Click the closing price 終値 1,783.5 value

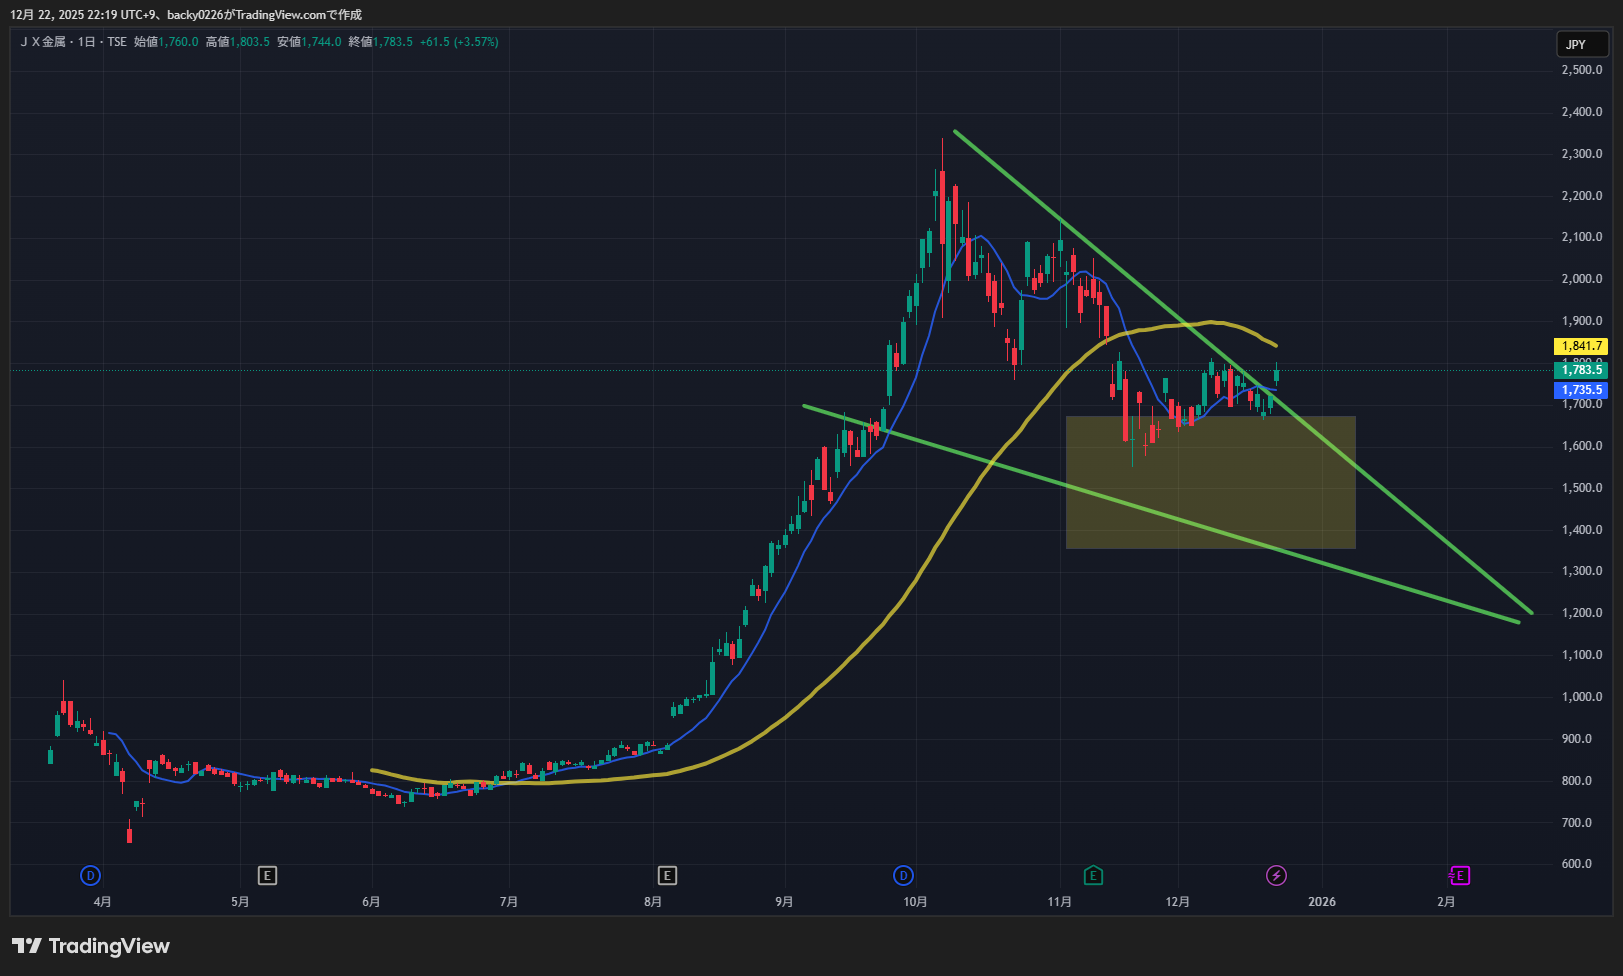[392, 42]
